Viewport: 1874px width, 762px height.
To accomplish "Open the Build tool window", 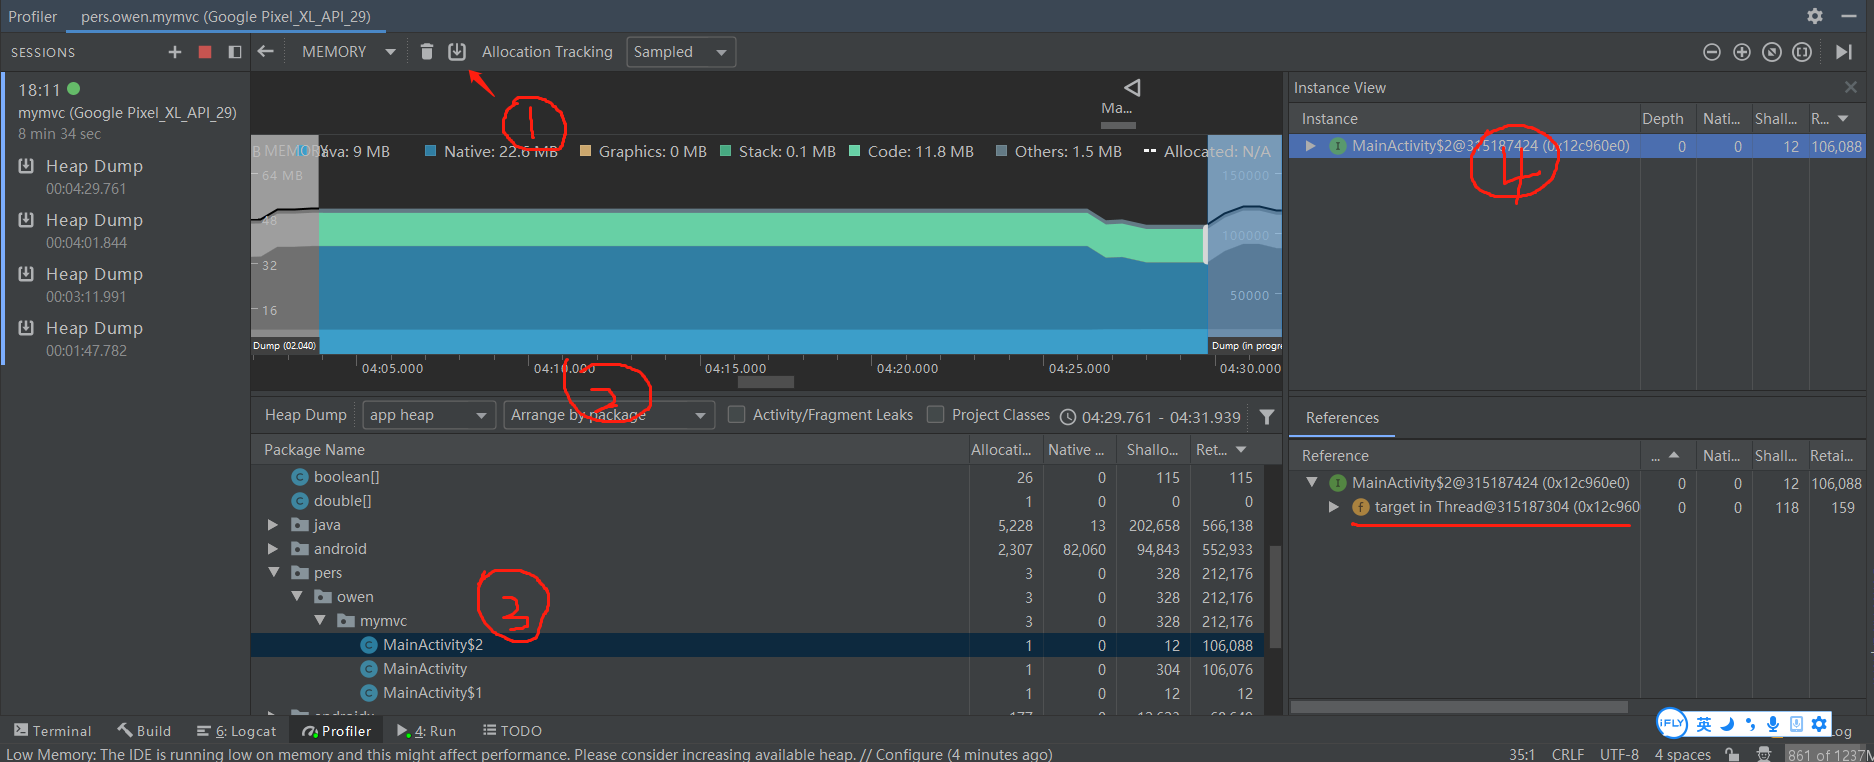I will (x=144, y=731).
